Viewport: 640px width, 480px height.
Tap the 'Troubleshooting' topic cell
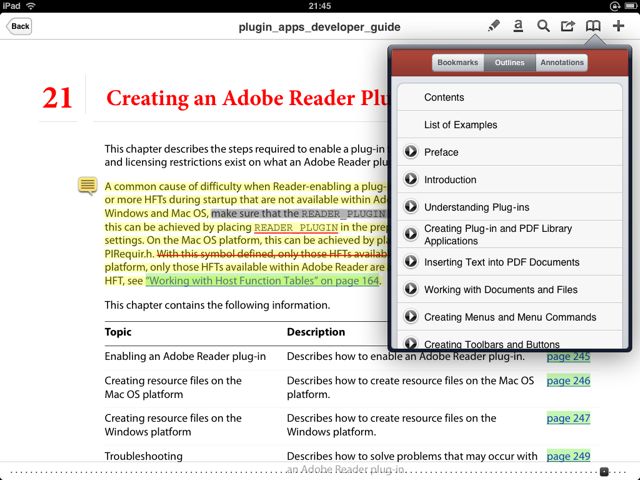click(x=143, y=456)
